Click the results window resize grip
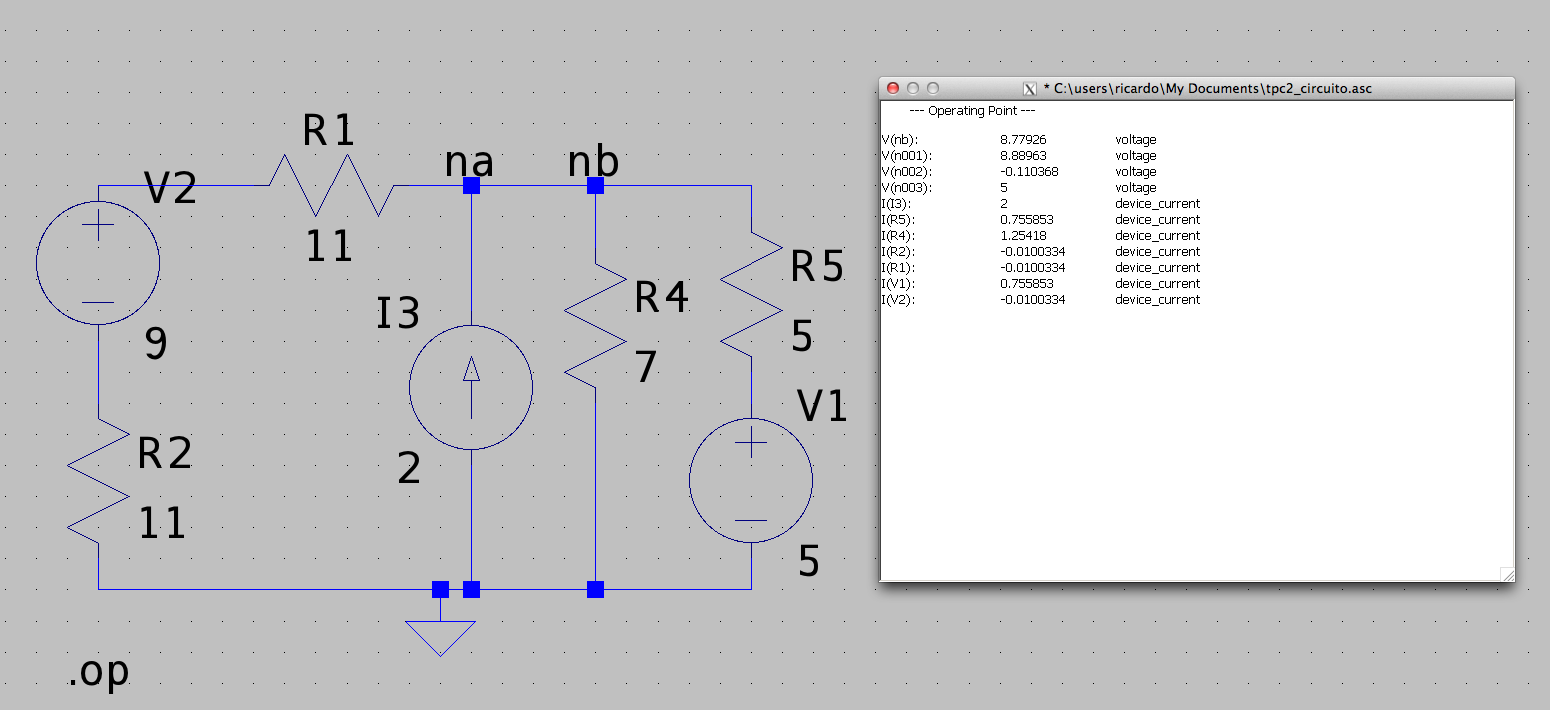 pyautogui.click(x=1507, y=574)
